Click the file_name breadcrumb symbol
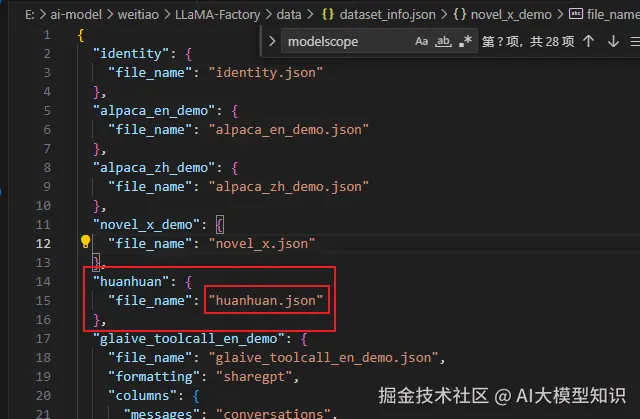 pyautogui.click(x=613, y=15)
